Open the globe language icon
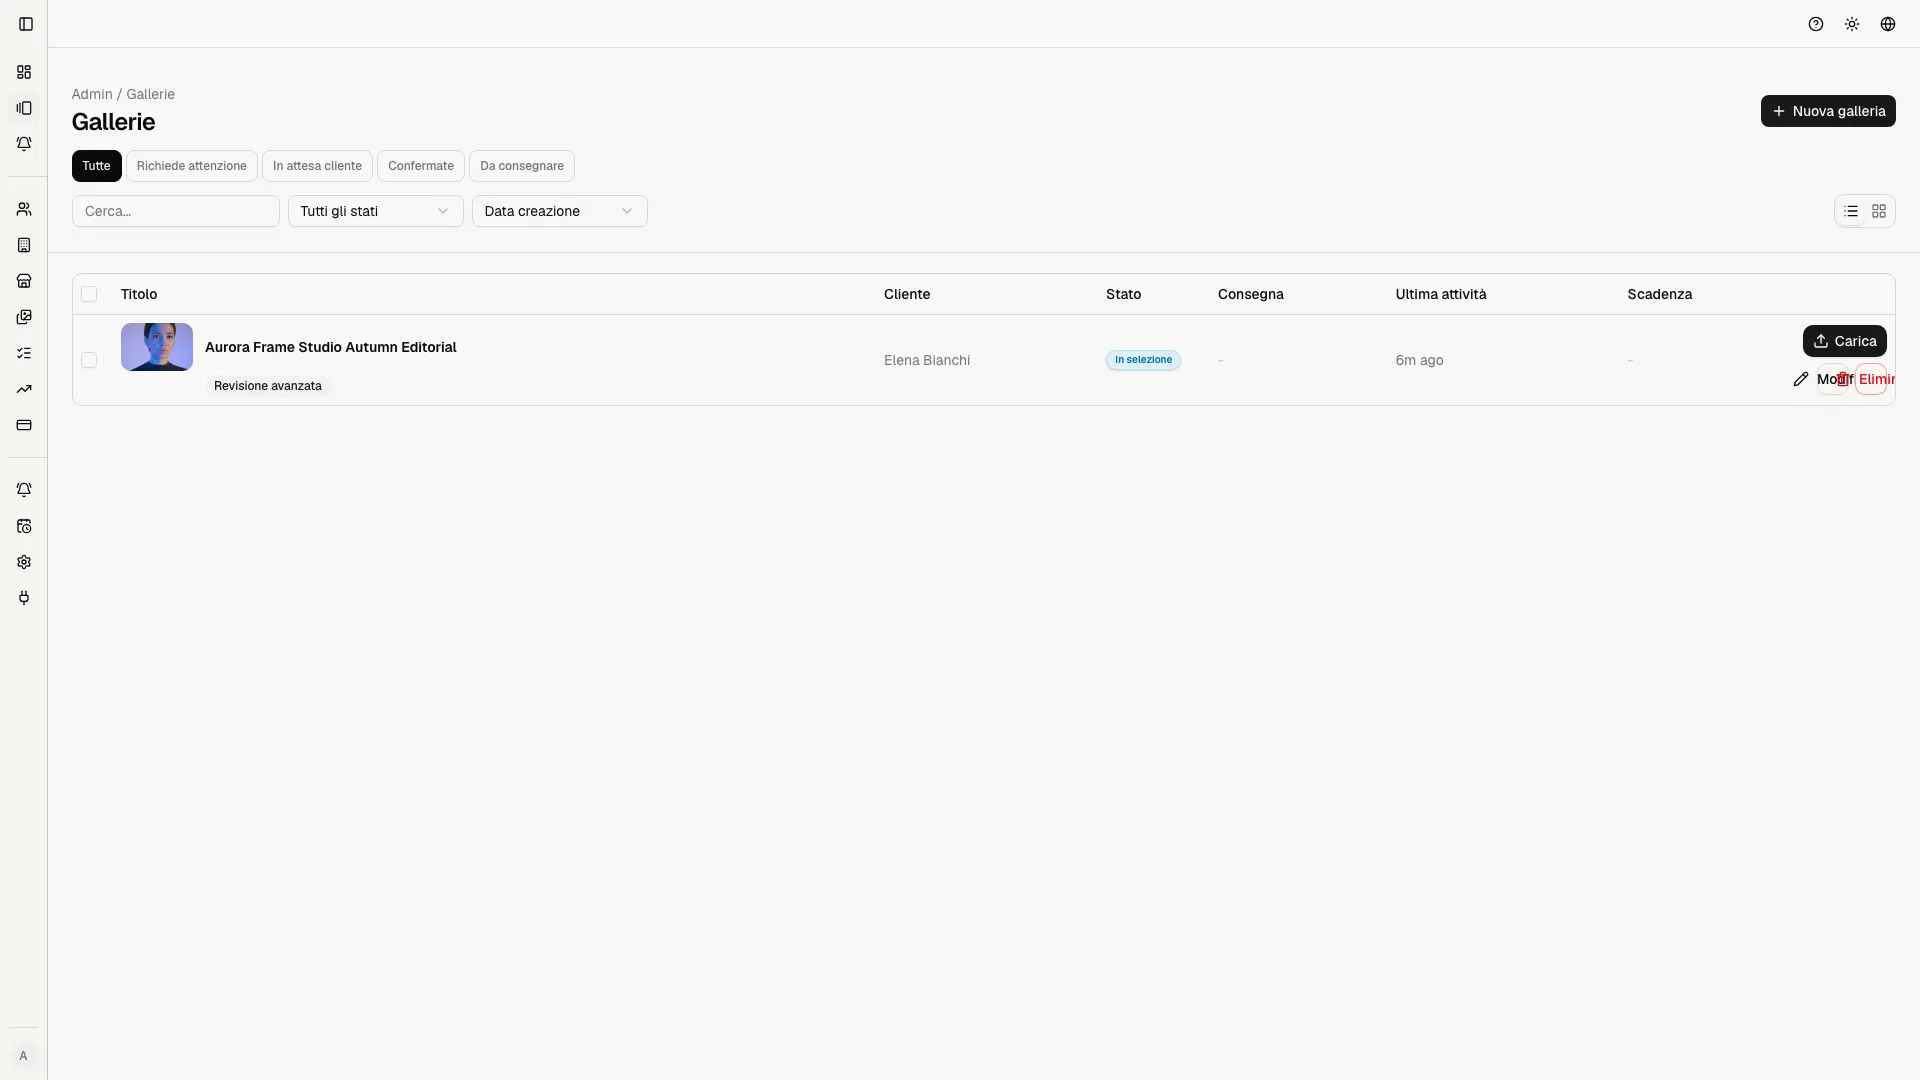Viewport: 1920px width, 1080px height. click(x=1888, y=24)
